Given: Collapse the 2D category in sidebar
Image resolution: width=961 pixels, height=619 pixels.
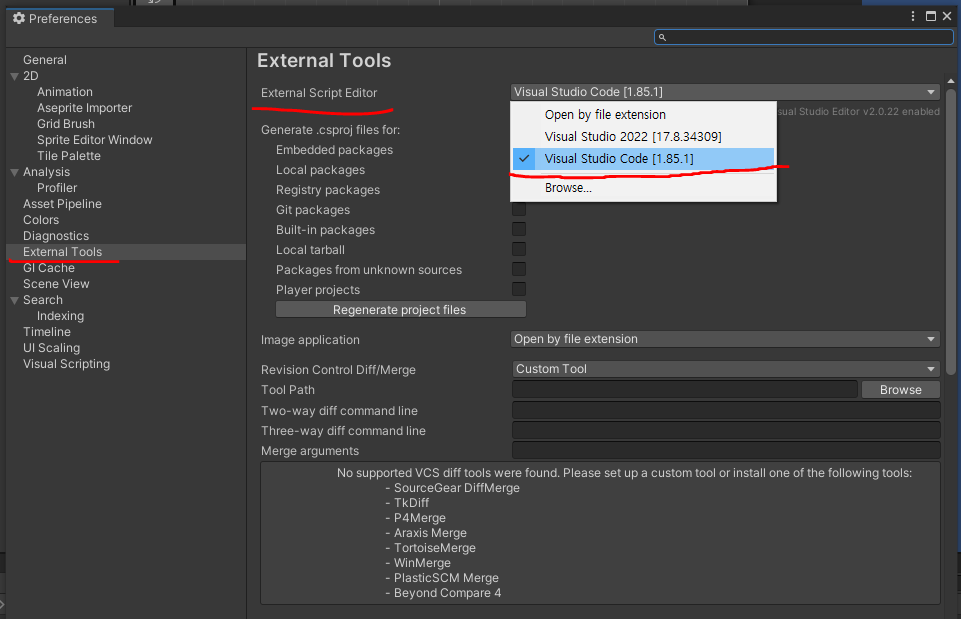Looking at the screenshot, I should (14, 76).
